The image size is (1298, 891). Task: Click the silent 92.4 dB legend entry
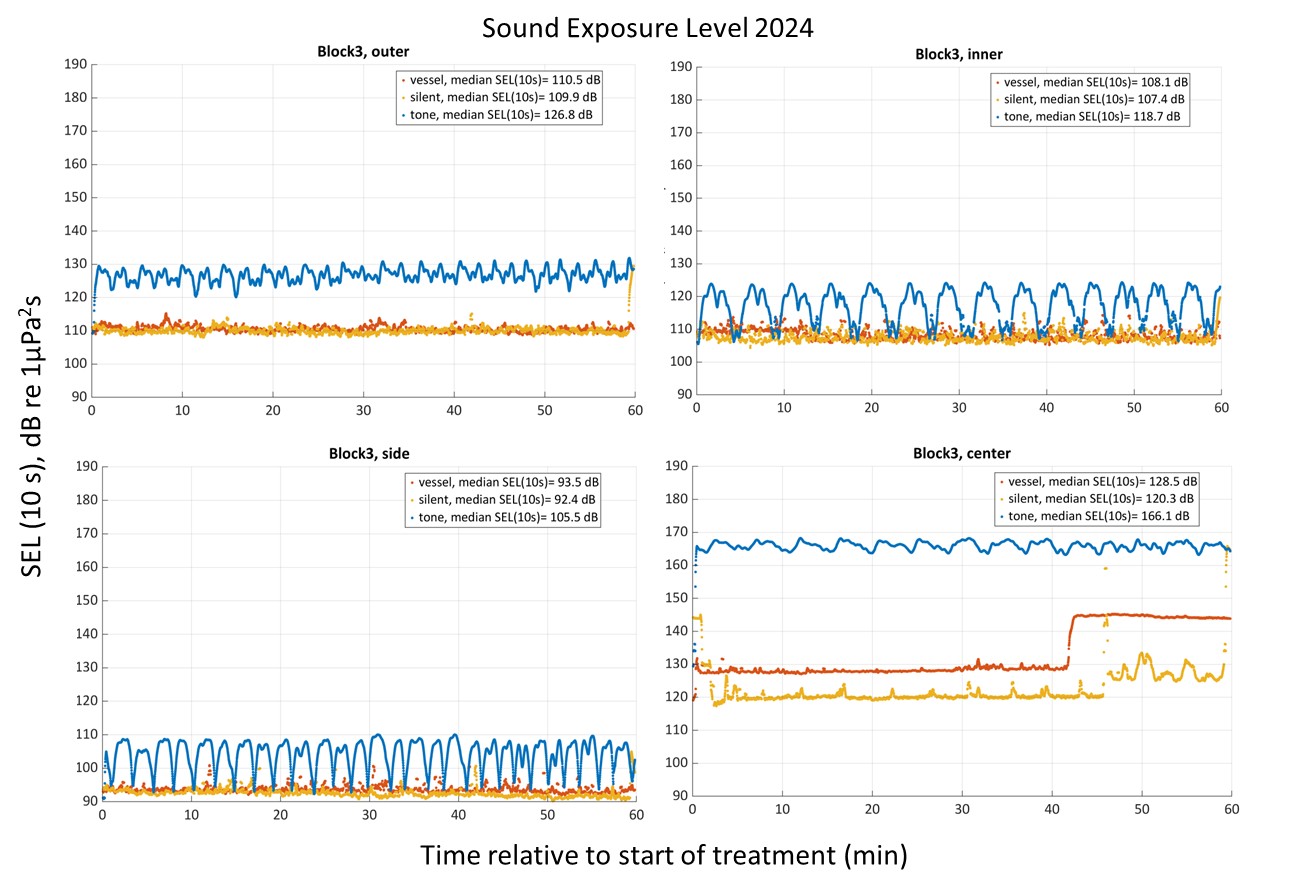click(x=500, y=499)
